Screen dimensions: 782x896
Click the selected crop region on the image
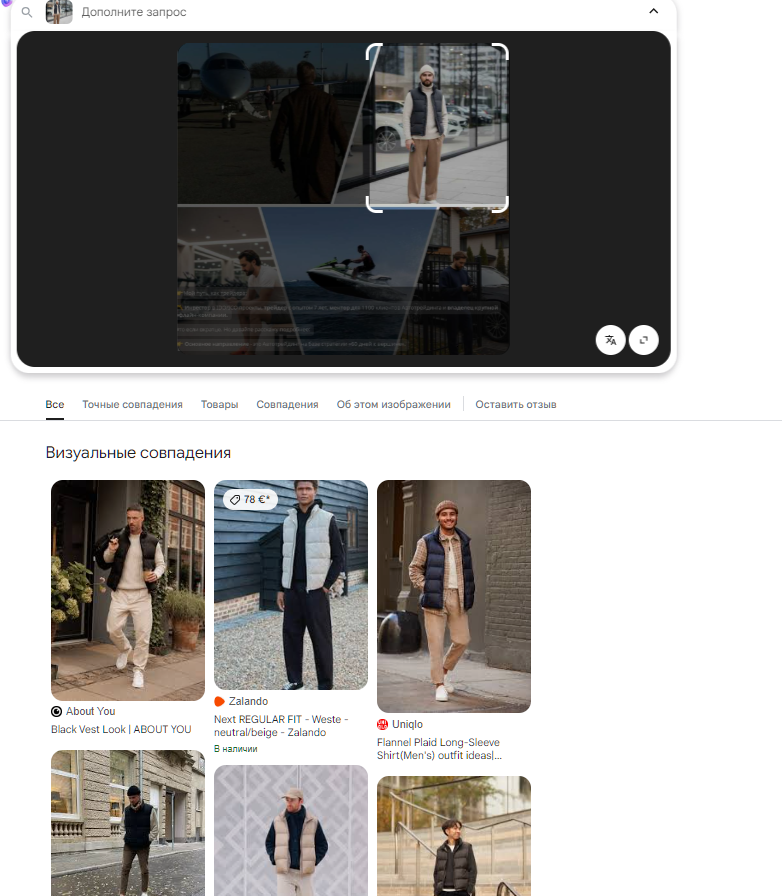(438, 127)
